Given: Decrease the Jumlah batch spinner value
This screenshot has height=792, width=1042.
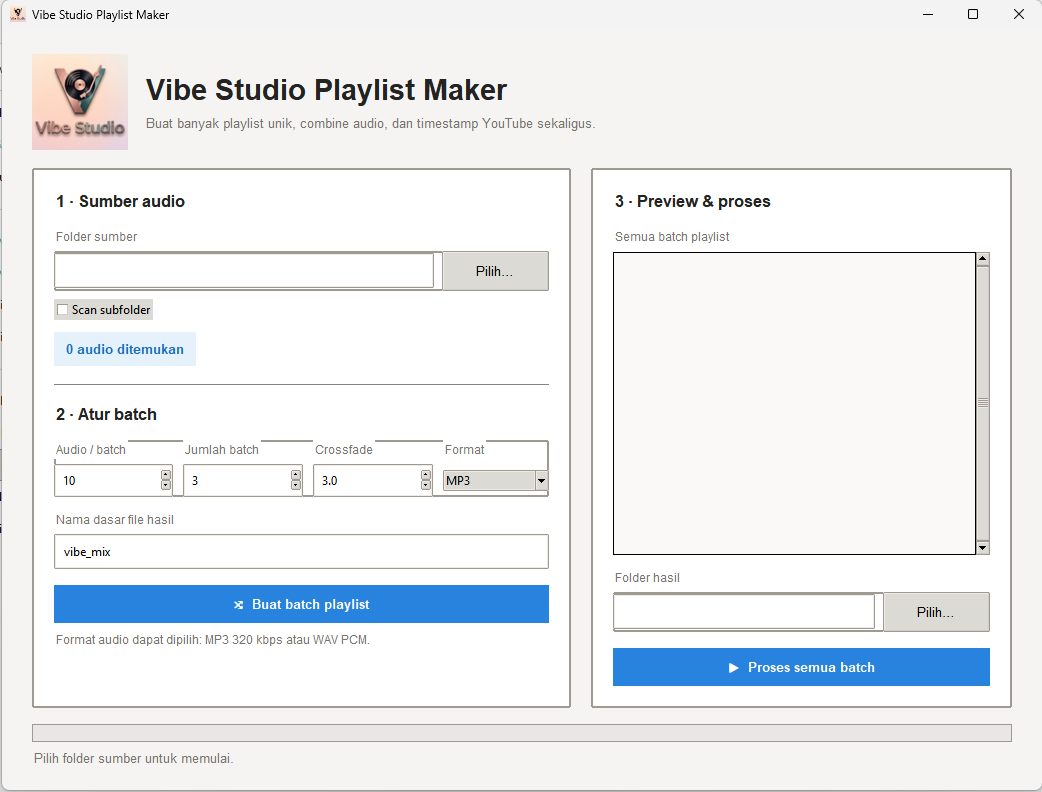Looking at the screenshot, I should 296,485.
